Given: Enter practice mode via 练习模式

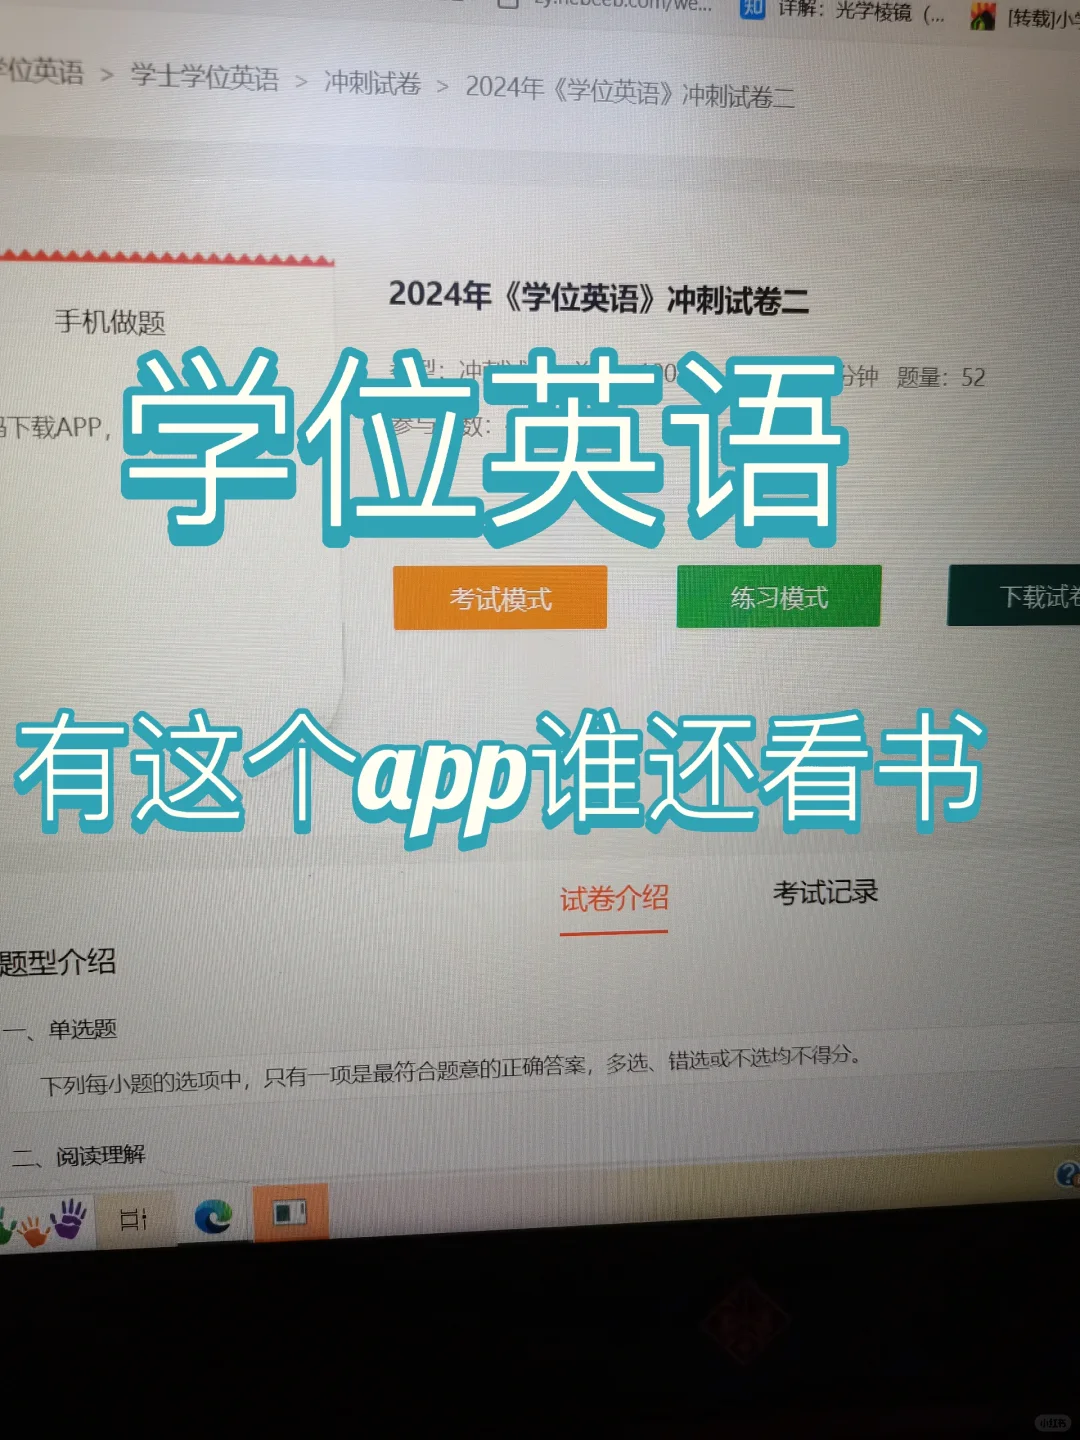Looking at the screenshot, I should click(x=778, y=595).
